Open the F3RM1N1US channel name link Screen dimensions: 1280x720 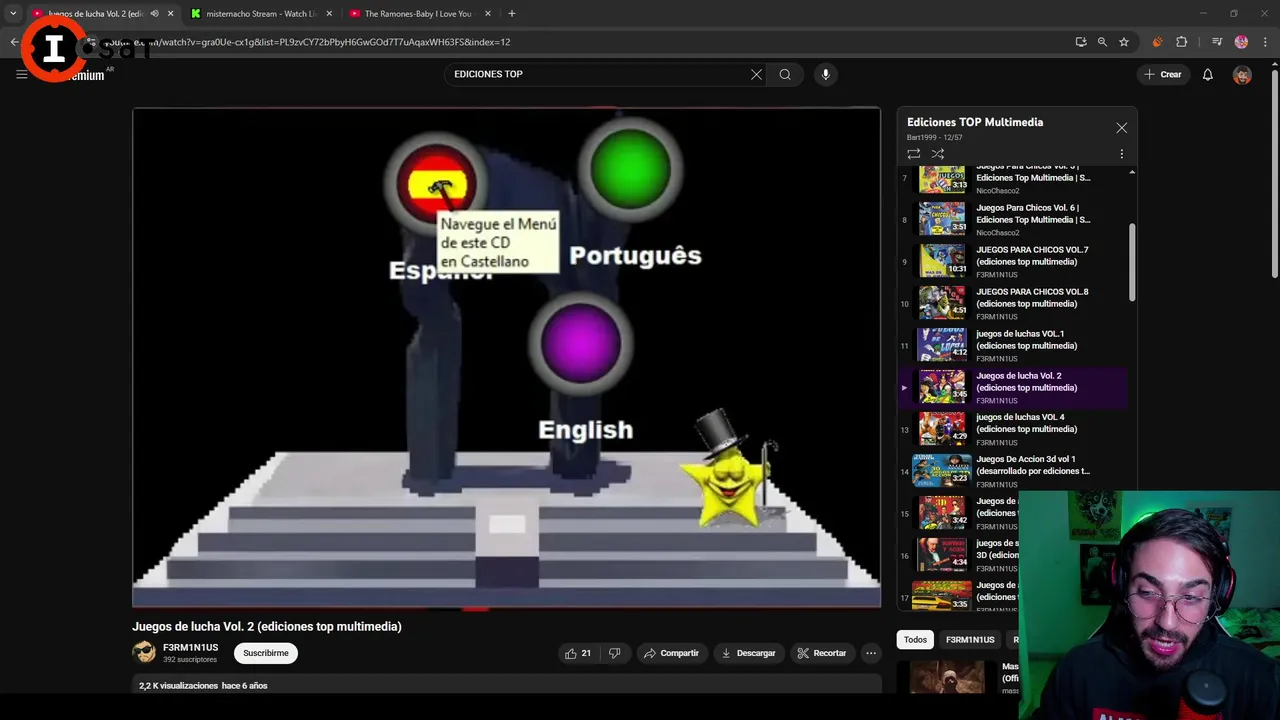click(x=190, y=648)
